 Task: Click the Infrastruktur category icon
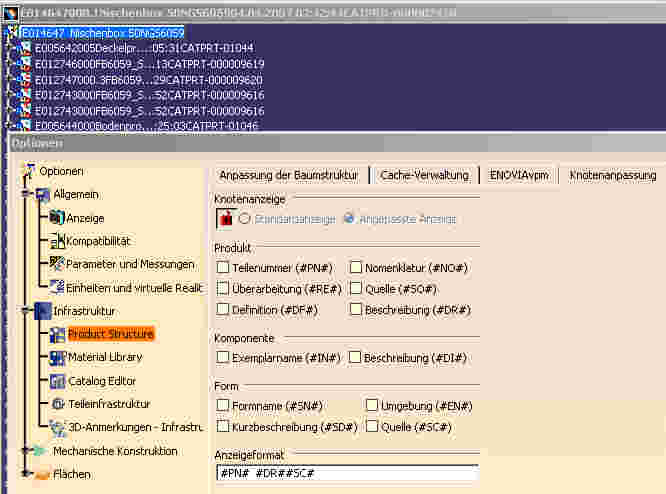[43, 311]
